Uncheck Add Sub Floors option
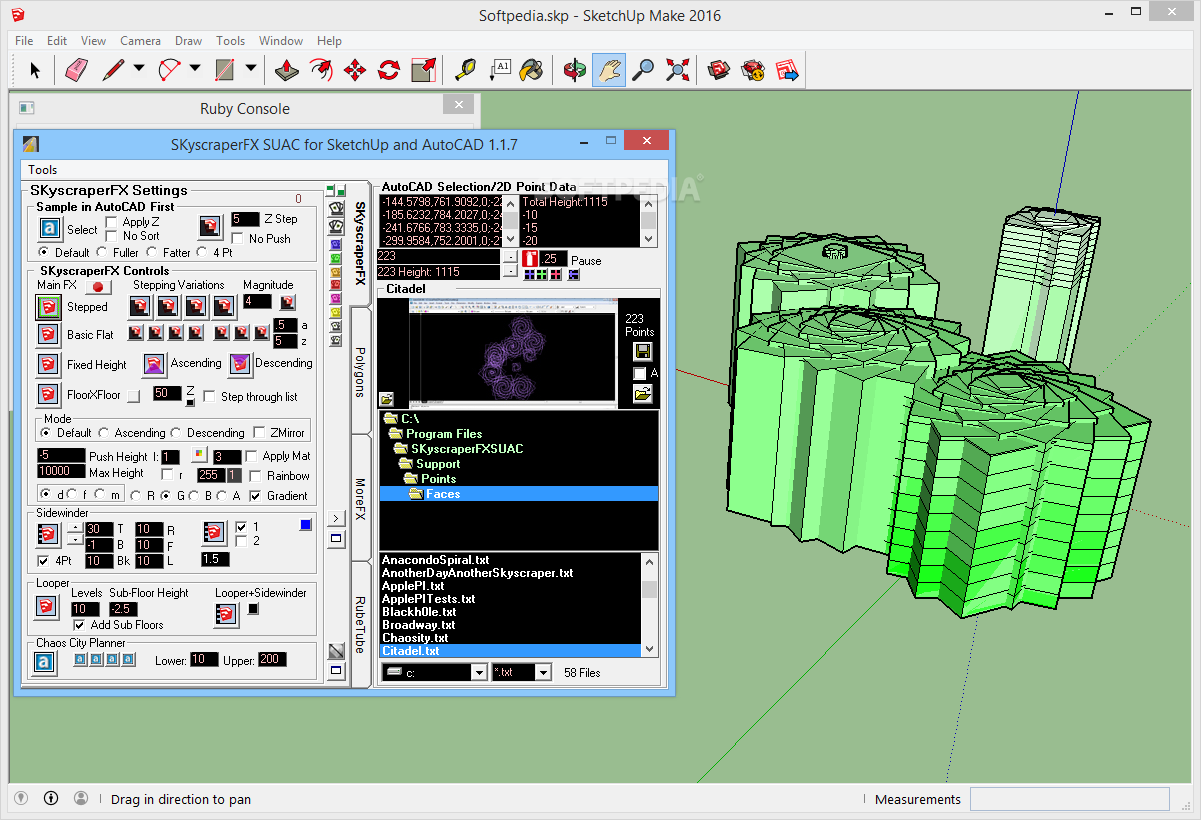The height and width of the screenshot is (820, 1201). tap(81, 625)
